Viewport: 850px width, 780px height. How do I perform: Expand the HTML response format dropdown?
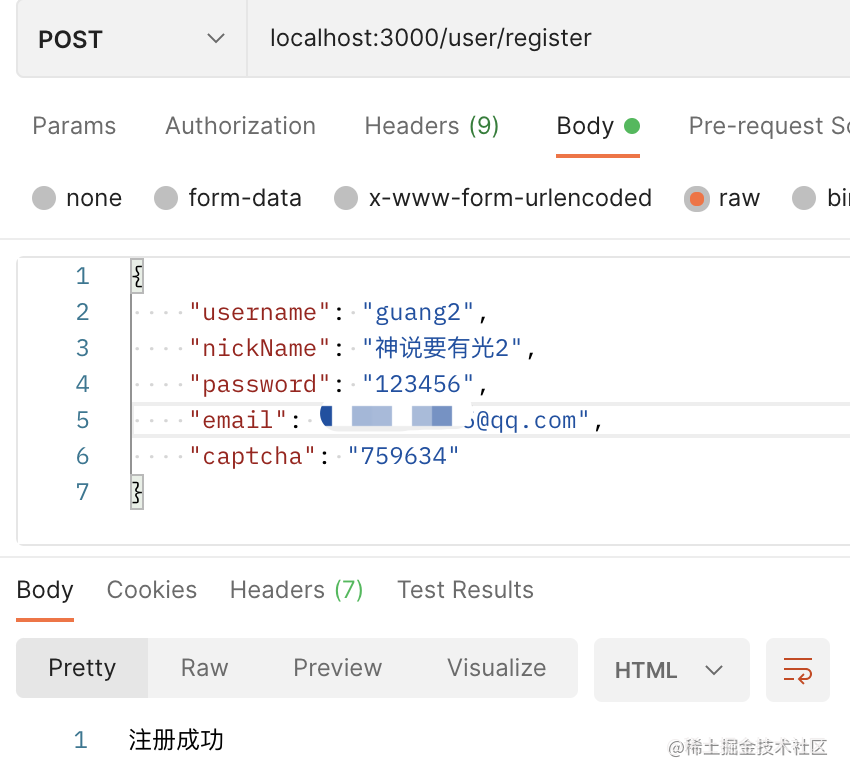tap(670, 669)
